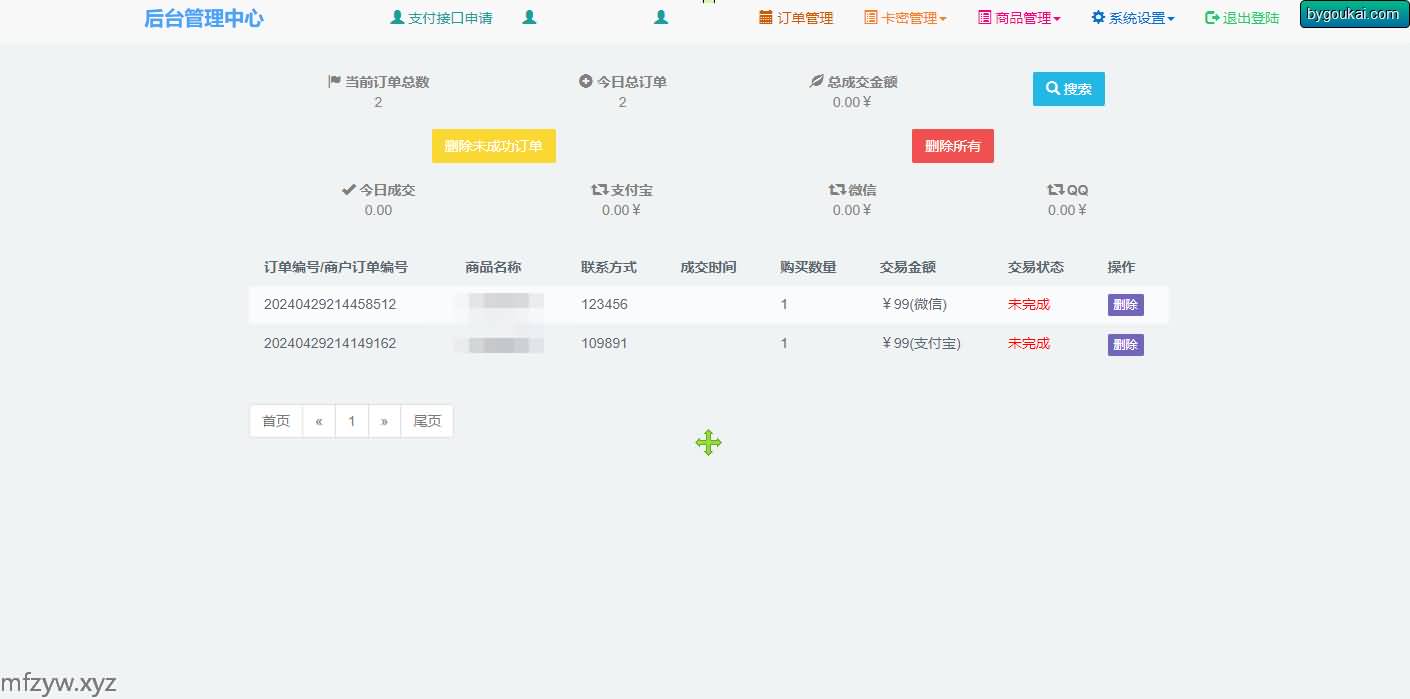The image size is (1410, 699).
Task: Click the magnifier icon in 搜索 button
Action: 1053,89
